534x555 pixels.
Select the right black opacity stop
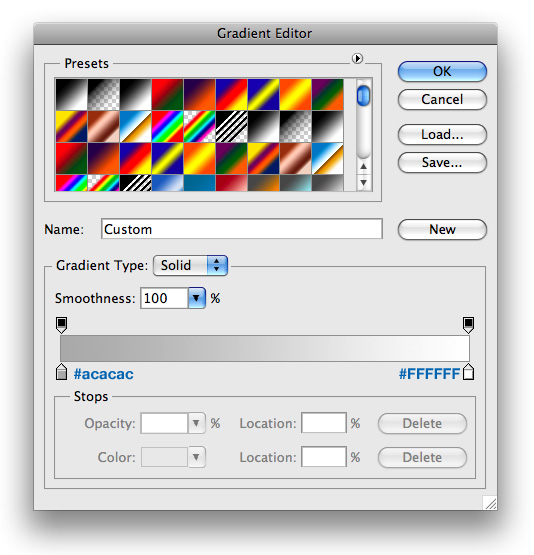coord(469,325)
